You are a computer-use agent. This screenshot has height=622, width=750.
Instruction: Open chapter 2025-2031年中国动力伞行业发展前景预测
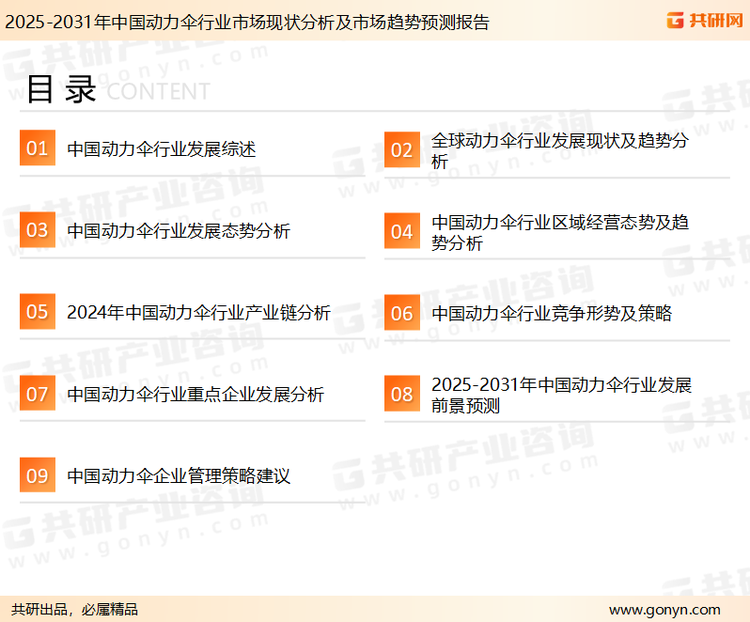click(x=562, y=395)
